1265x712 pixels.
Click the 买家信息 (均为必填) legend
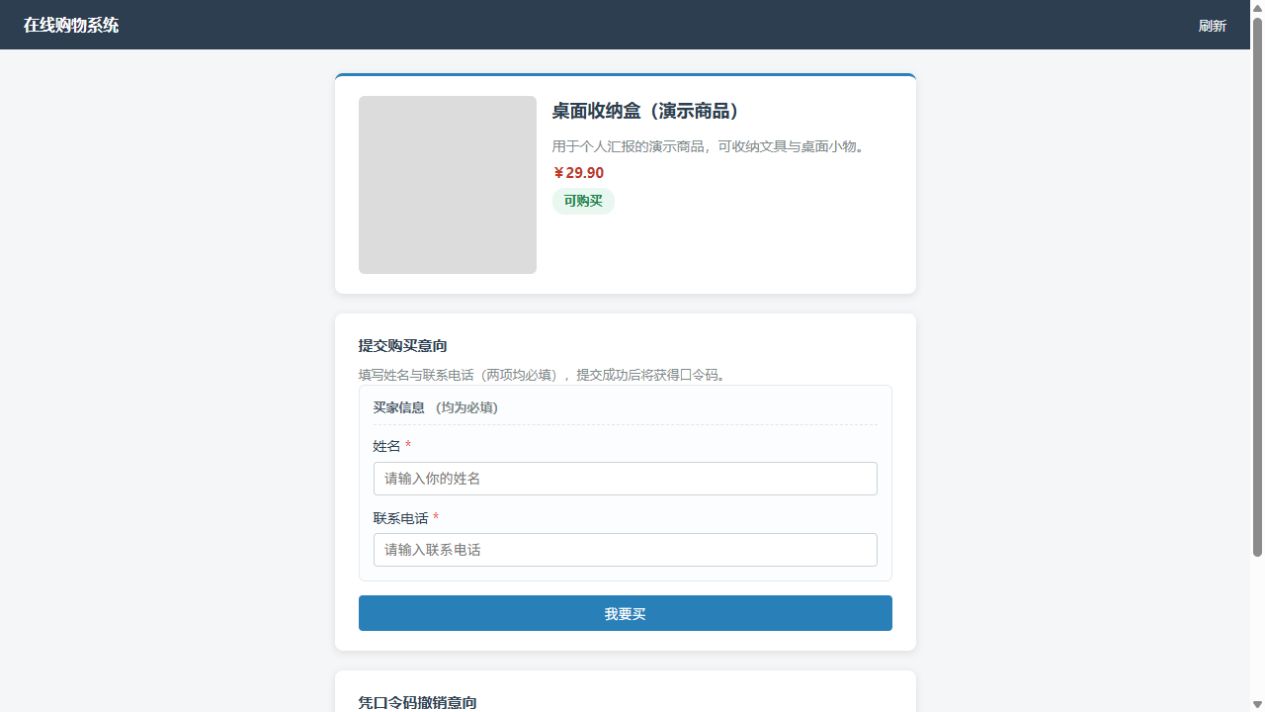pyautogui.click(x=435, y=408)
